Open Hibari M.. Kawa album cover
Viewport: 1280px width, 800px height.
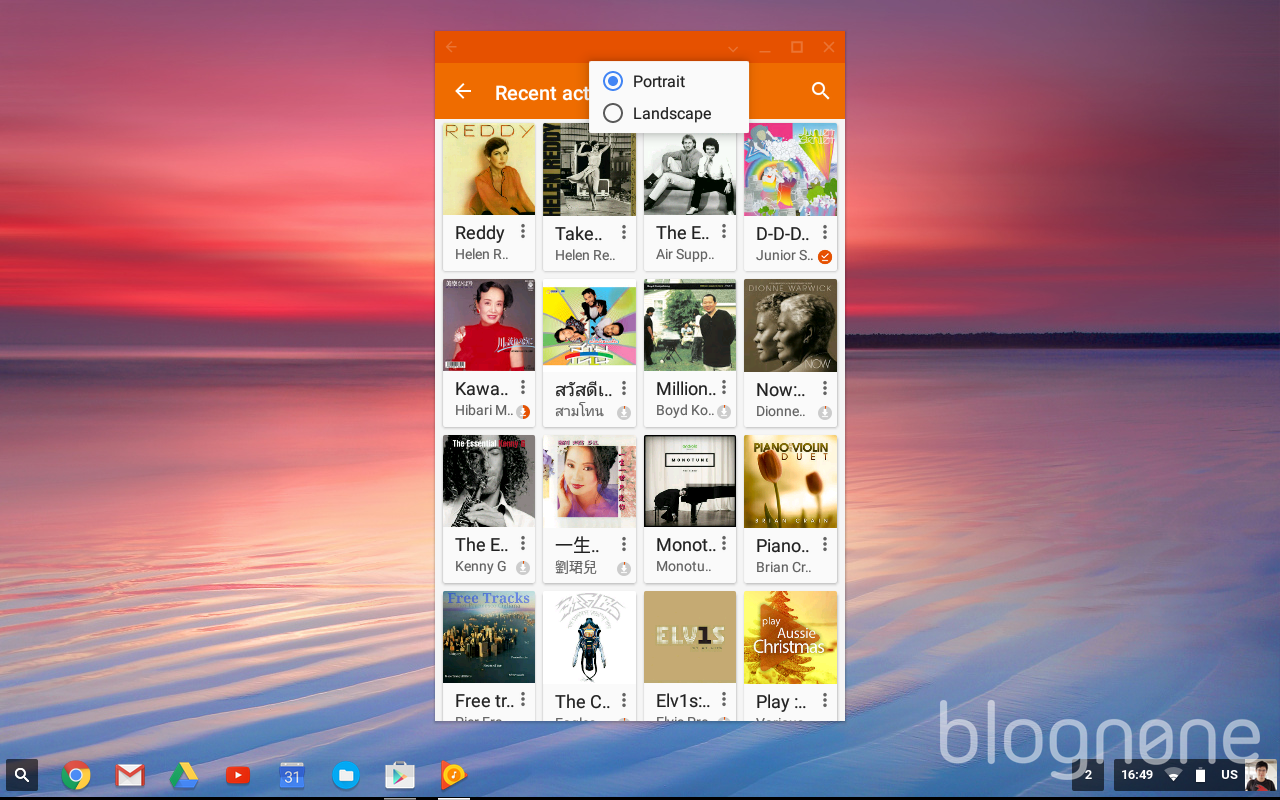pyautogui.click(x=489, y=325)
